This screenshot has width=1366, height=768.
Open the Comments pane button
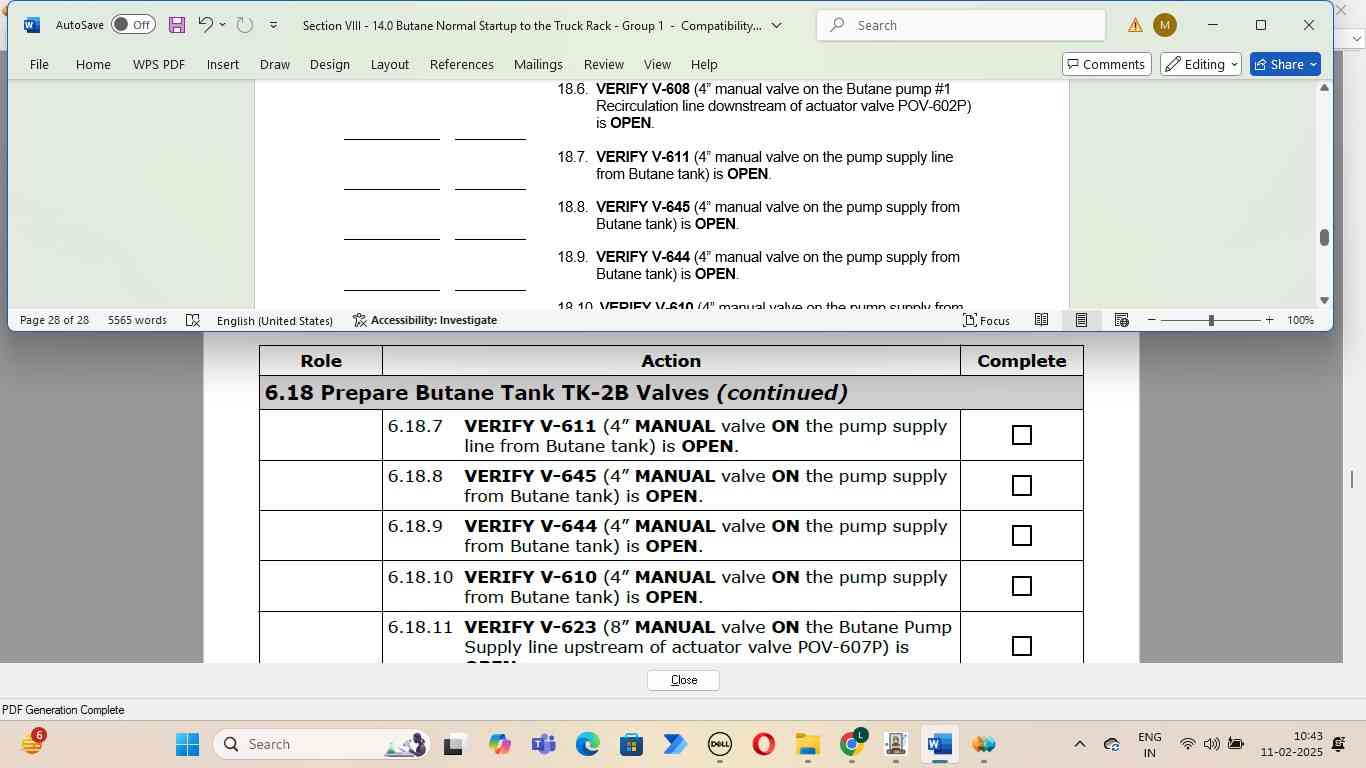tap(1106, 64)
